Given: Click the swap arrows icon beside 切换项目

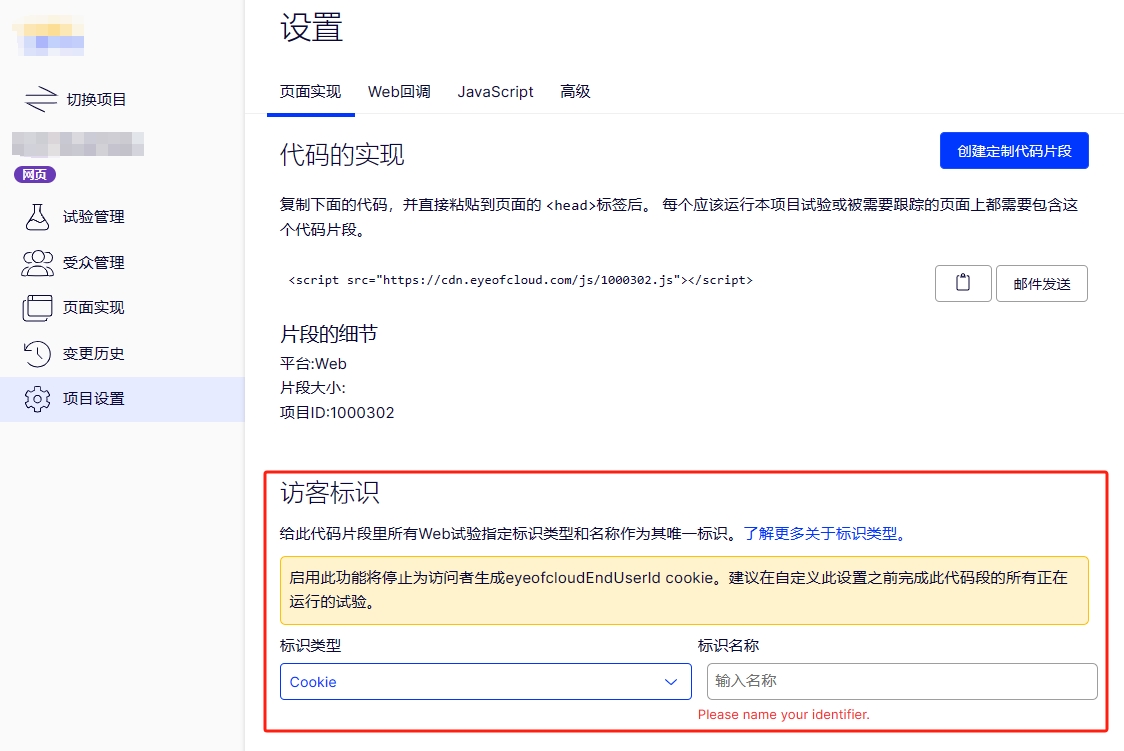Looking at the screenshot, I should (x=41, y=99).
